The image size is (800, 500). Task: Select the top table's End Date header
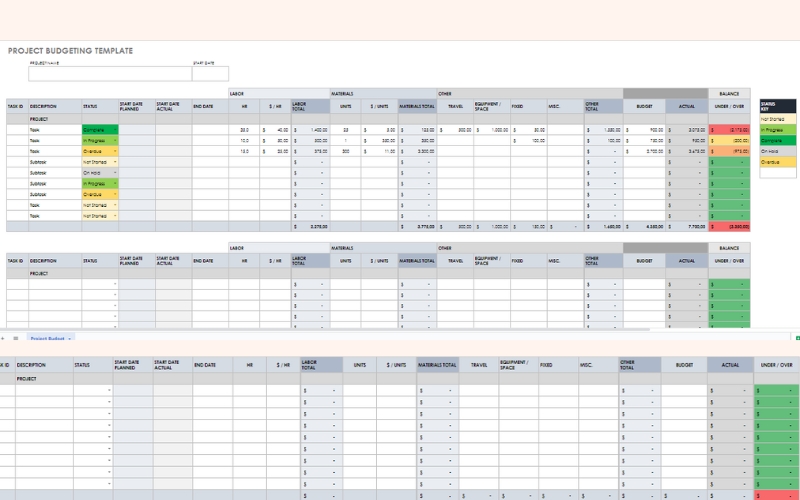(x=210, y=106)
